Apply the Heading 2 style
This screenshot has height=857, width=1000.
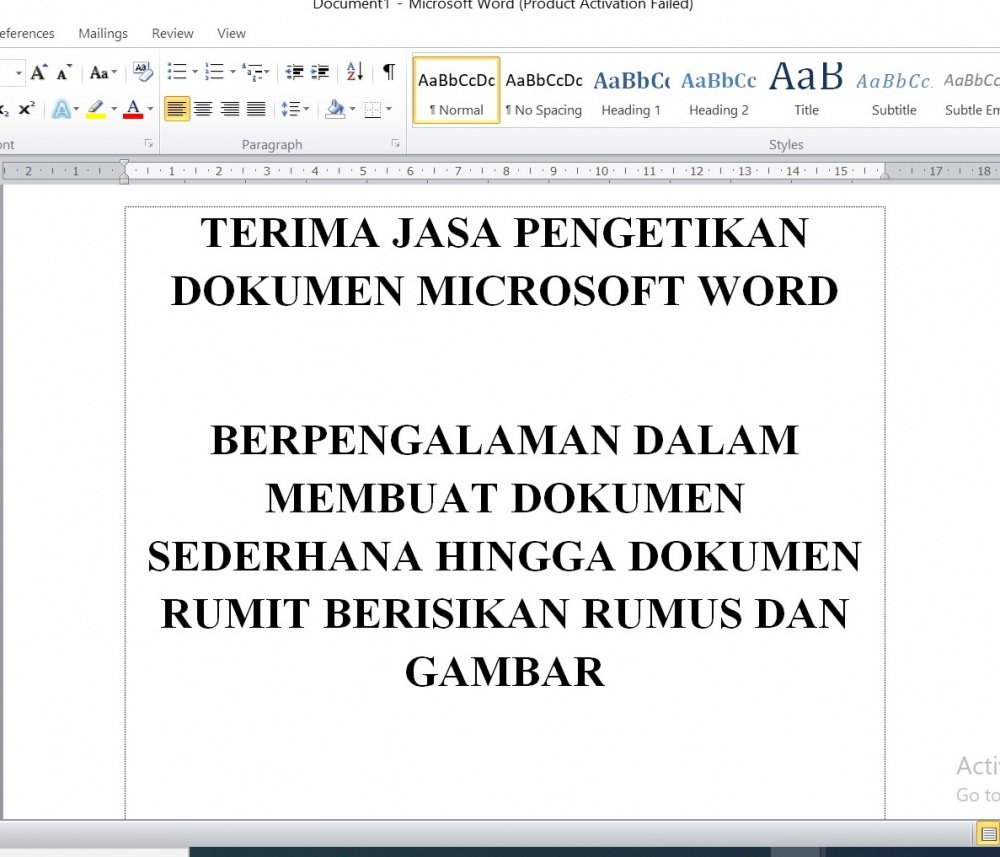click(719, 90)
